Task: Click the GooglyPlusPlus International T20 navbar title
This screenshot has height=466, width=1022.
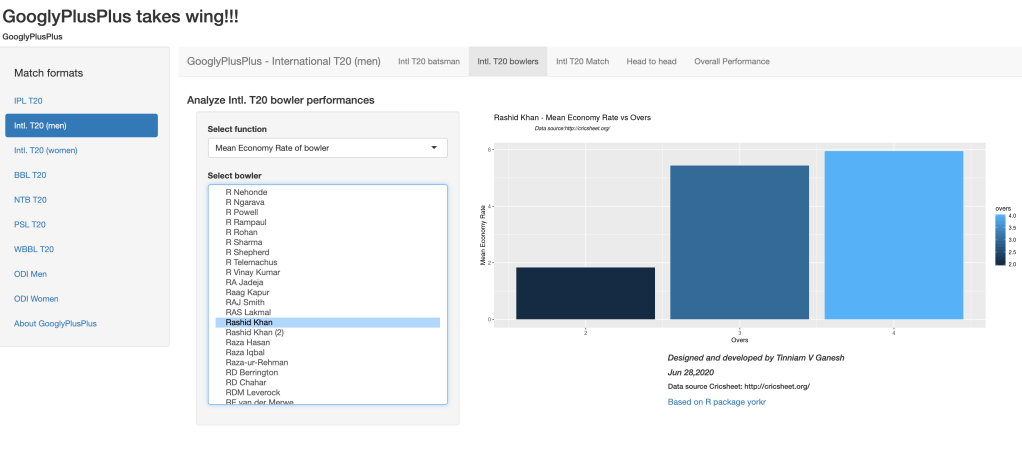Action: tap(284, 62)
